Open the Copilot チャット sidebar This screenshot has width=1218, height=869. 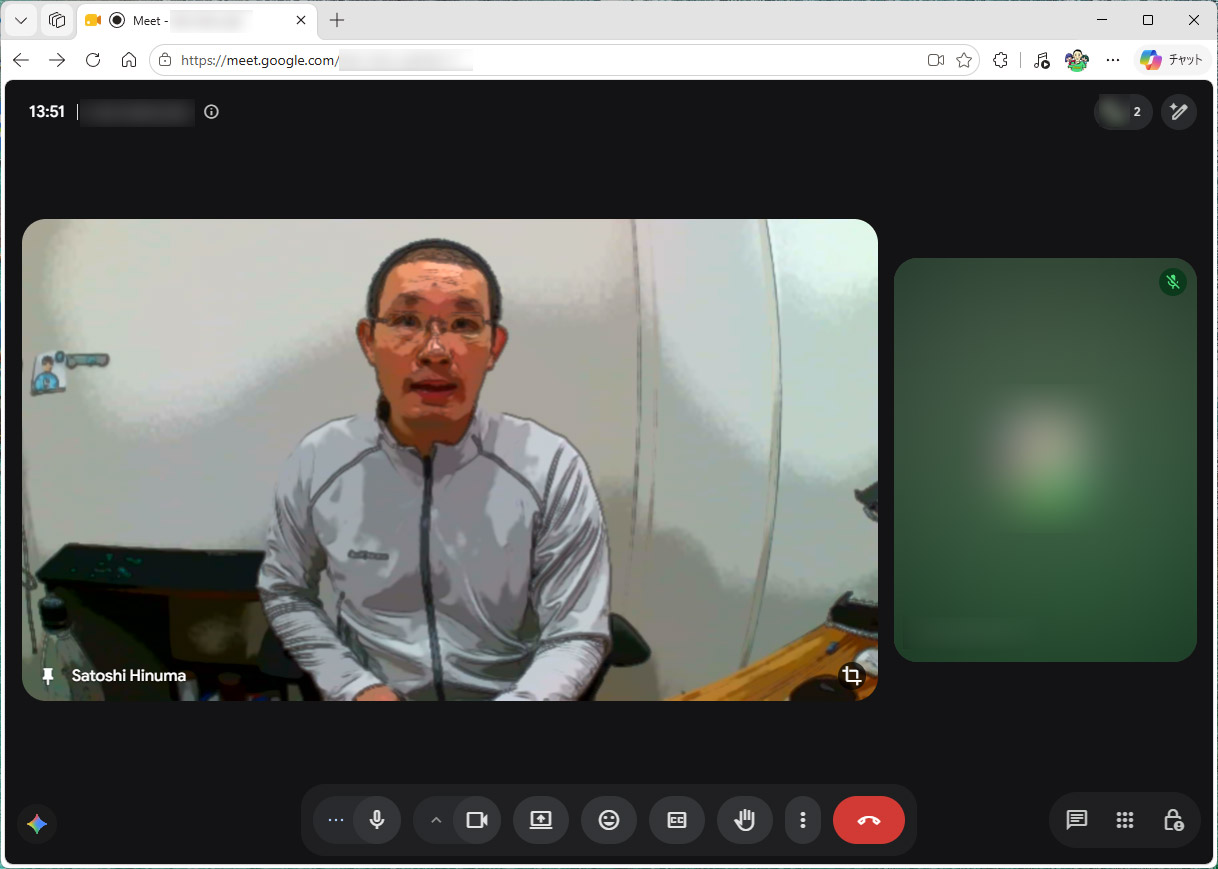tap(1171, 60)
